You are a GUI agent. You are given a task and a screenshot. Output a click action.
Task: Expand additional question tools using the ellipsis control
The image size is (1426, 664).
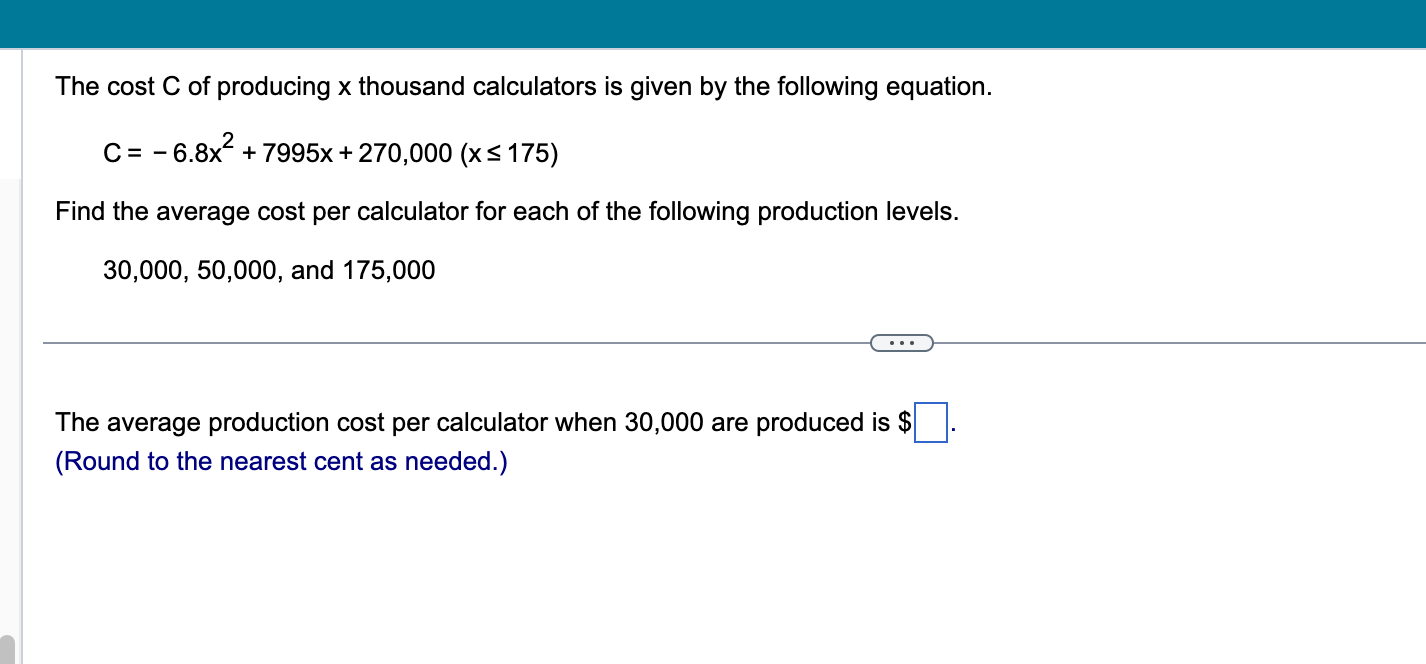[901, 343]
